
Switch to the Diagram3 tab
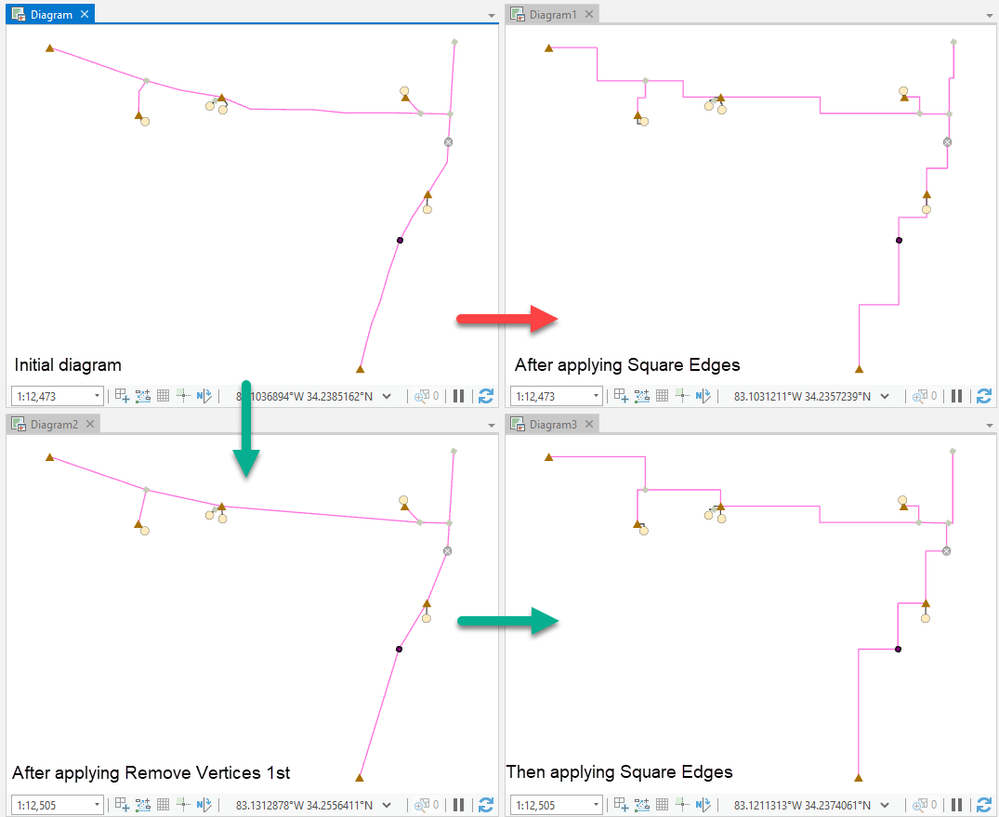552,424
